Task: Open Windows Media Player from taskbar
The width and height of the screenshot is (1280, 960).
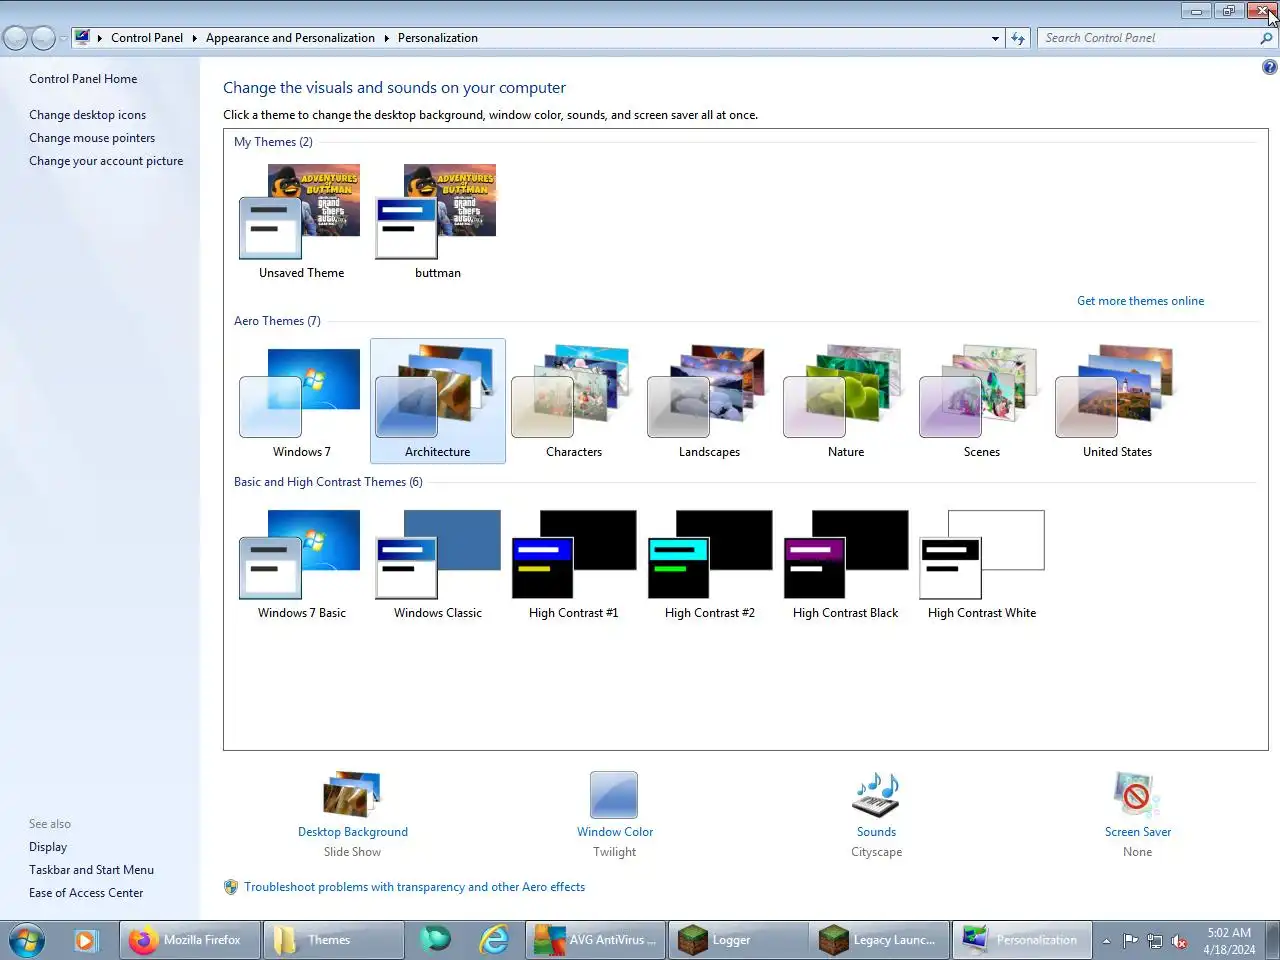Action: point(85,940)
